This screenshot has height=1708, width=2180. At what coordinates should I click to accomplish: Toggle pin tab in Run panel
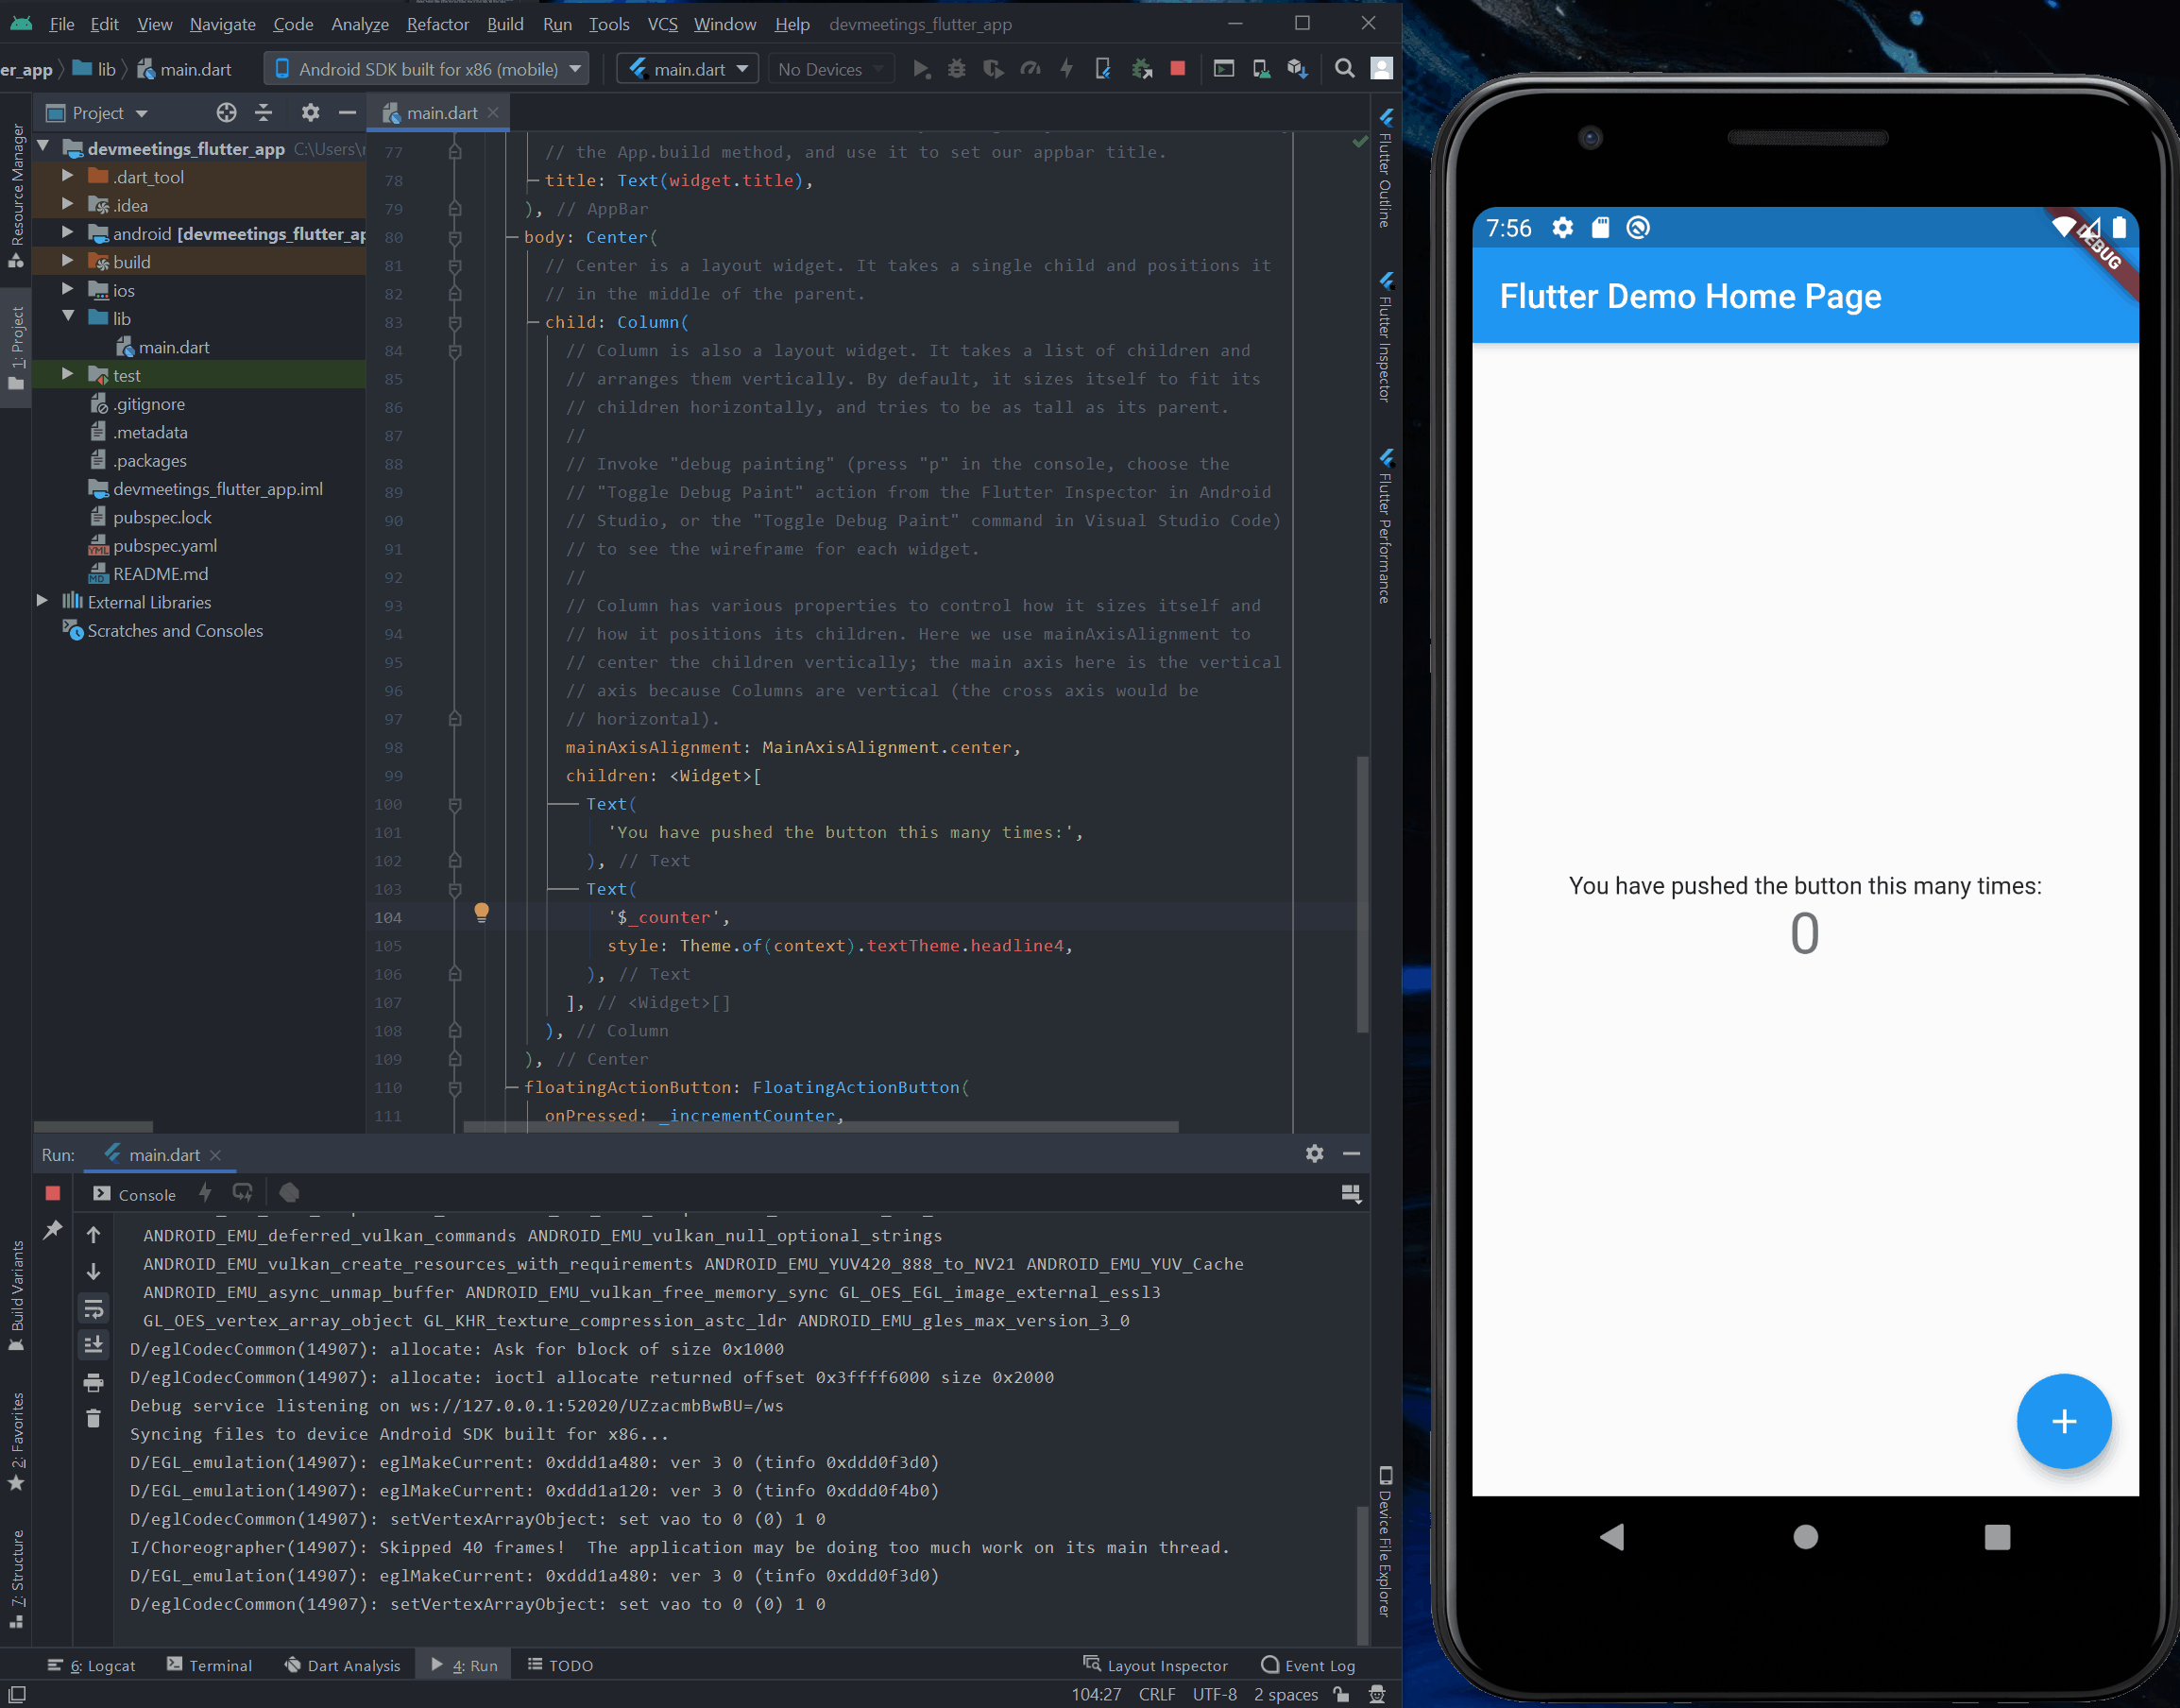(53, 1230)
